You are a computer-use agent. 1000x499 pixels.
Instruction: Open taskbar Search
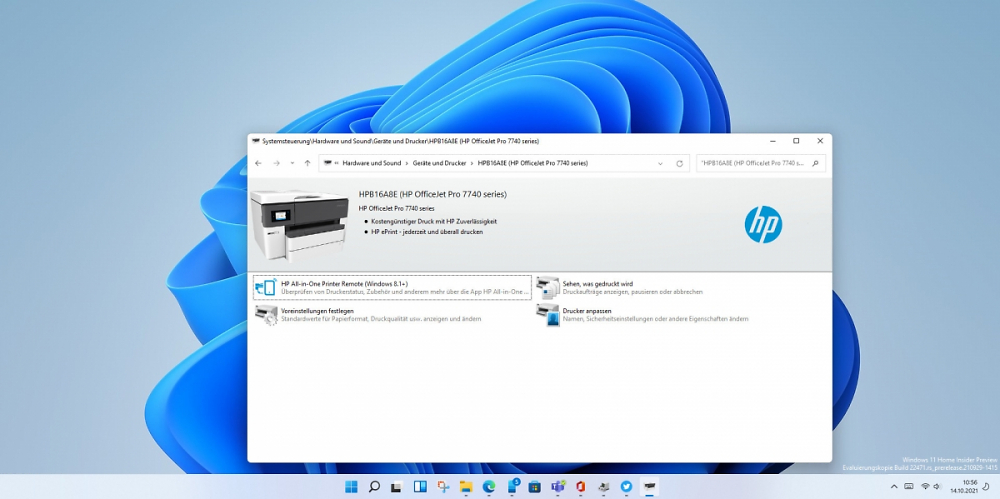coord(374,487)
